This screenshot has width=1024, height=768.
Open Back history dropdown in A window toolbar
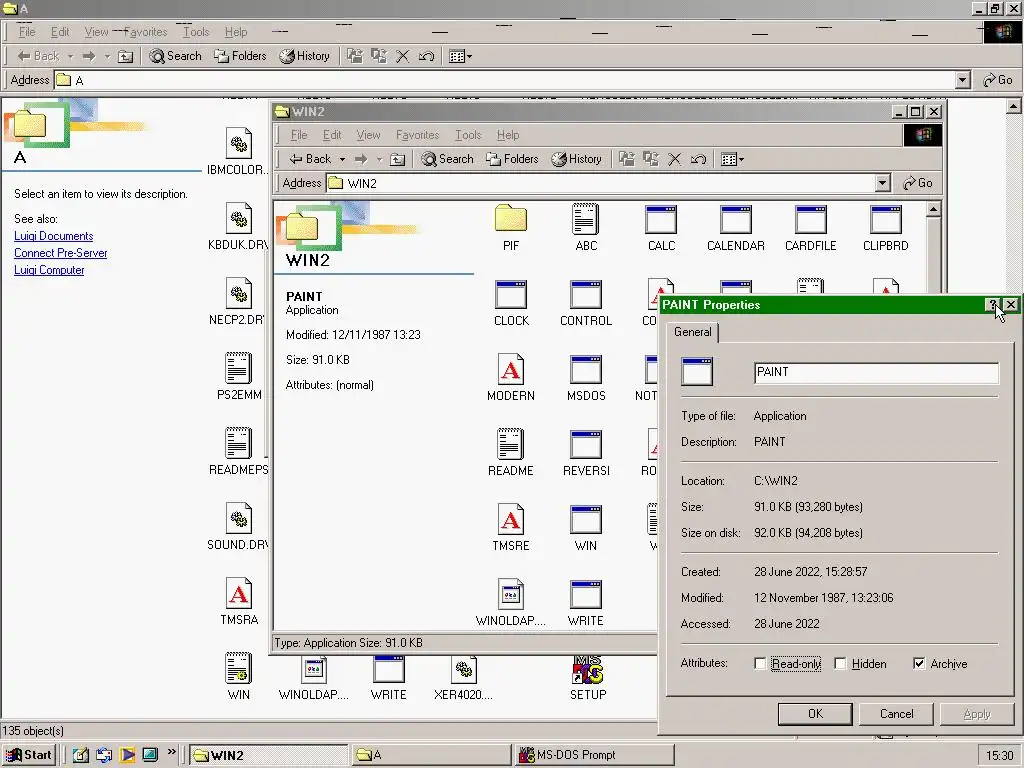pos(71,56)
